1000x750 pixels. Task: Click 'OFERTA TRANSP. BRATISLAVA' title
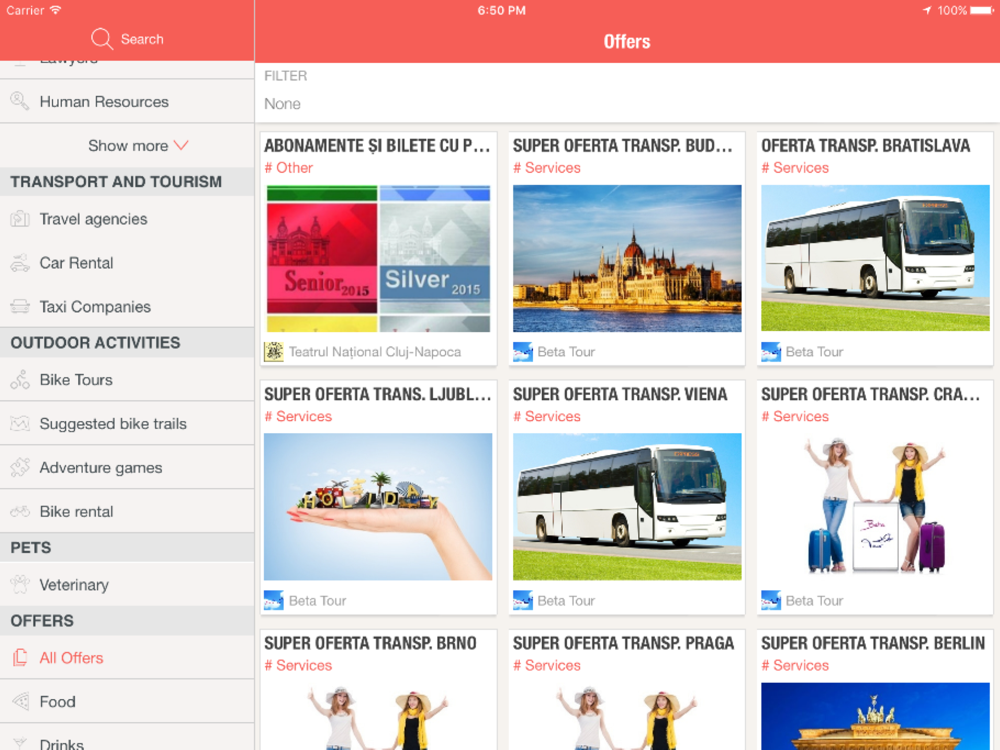(x=865, y=145)
